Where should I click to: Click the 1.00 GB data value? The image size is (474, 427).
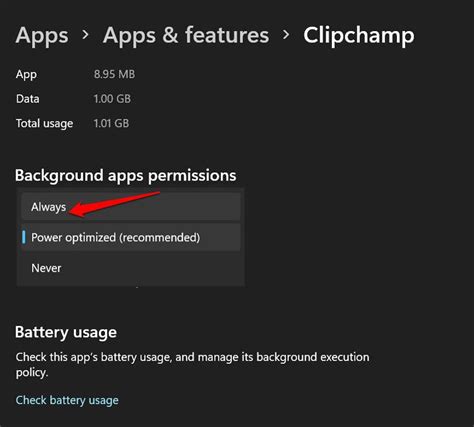coord(112,99)
